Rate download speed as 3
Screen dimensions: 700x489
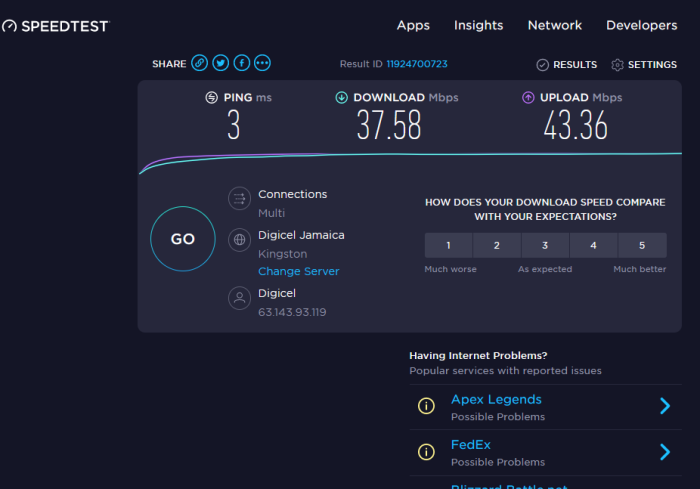545,246
